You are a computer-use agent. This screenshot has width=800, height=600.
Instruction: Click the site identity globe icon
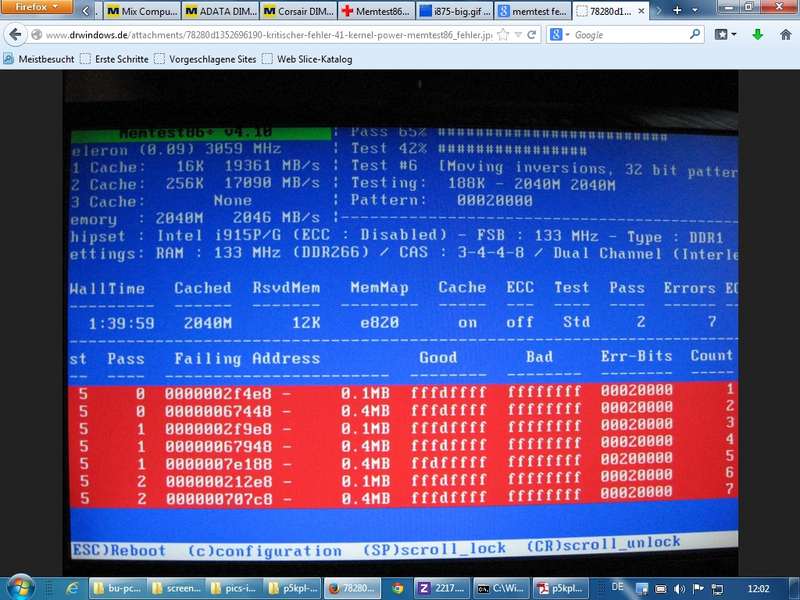(x=36, y=35)
